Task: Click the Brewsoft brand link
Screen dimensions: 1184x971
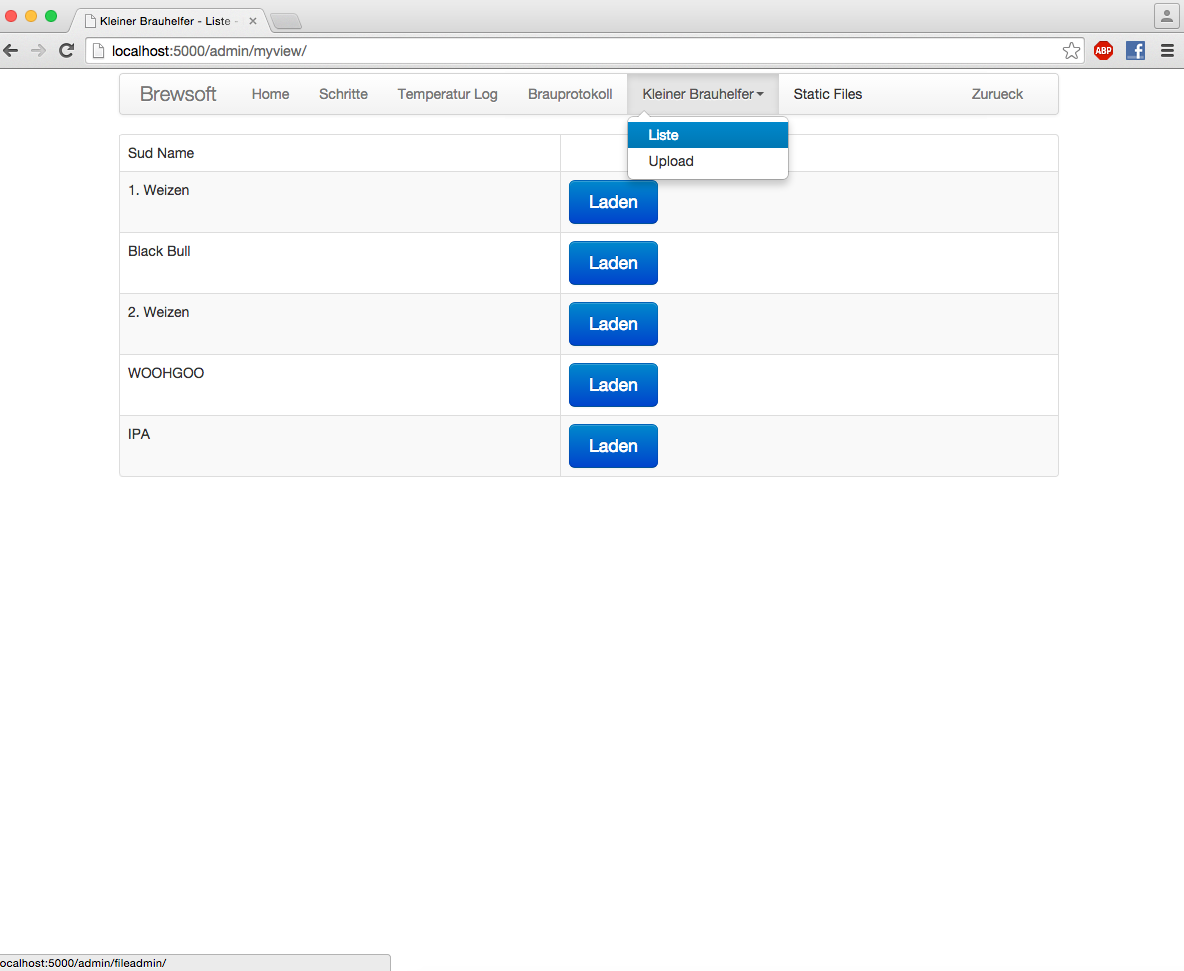Action: coord(178,94)
